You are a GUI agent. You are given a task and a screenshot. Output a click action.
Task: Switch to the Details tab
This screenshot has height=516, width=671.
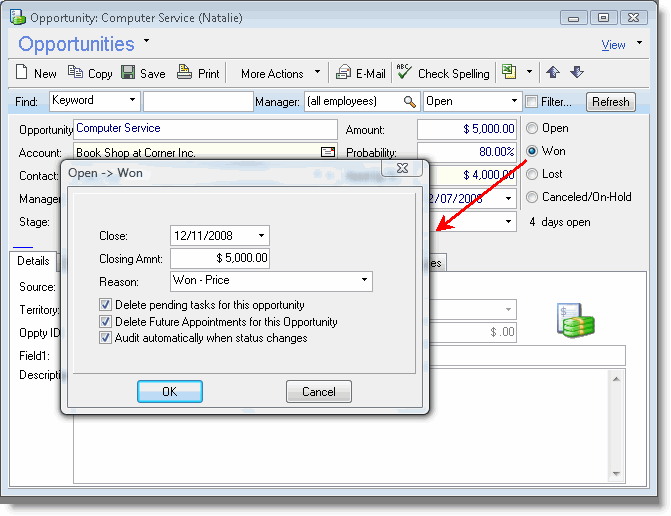pyautogui.click(x=33, y=261)
